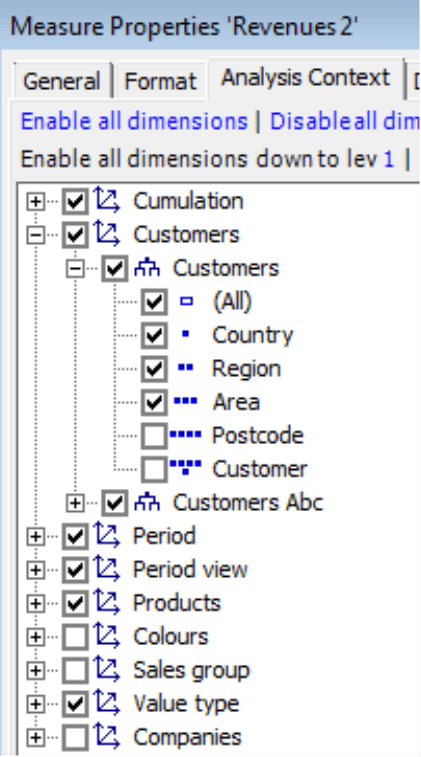
Task: Enable the Postcode level checkbox
Action: tap(154, 436)
